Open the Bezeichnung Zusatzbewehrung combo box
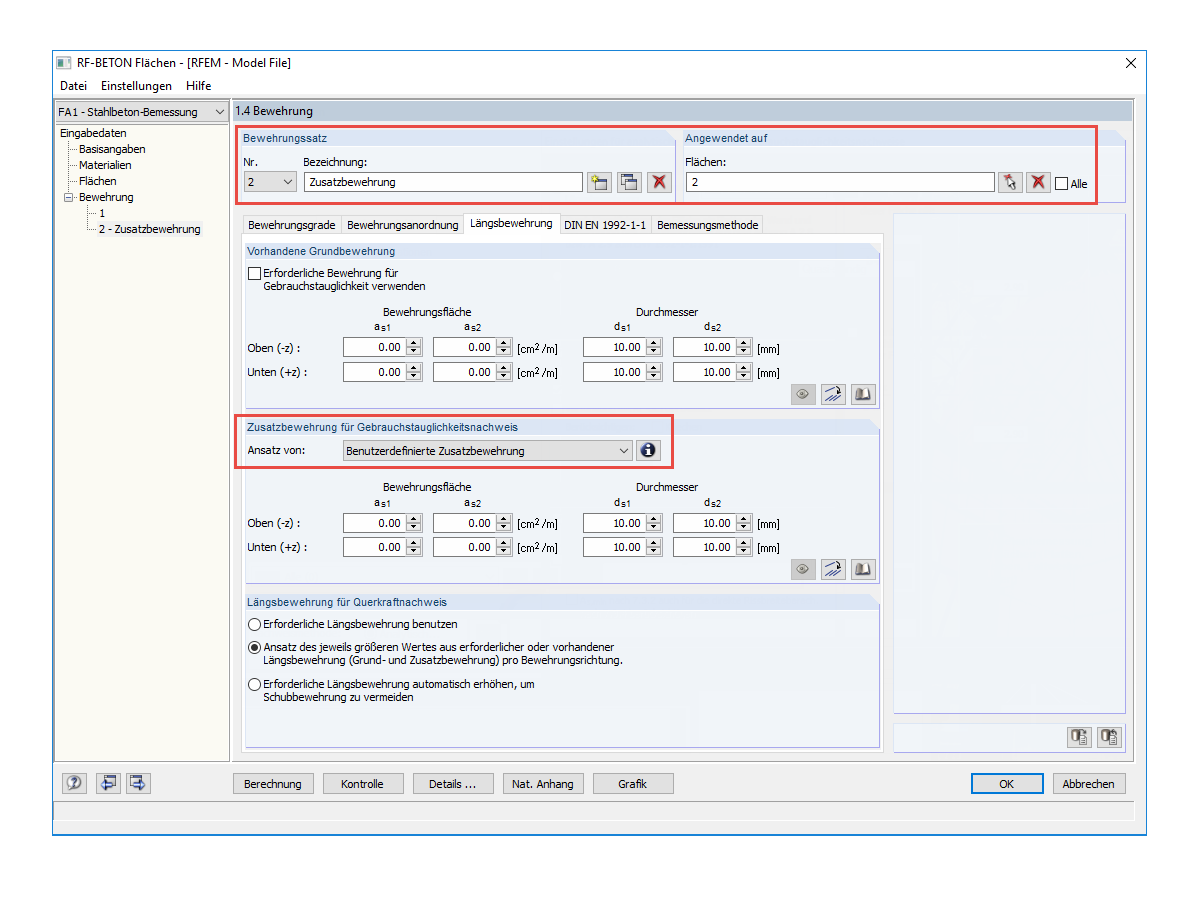Viewport: 1200px width, 900px height. pyautogui.click(x=443, y=182)
